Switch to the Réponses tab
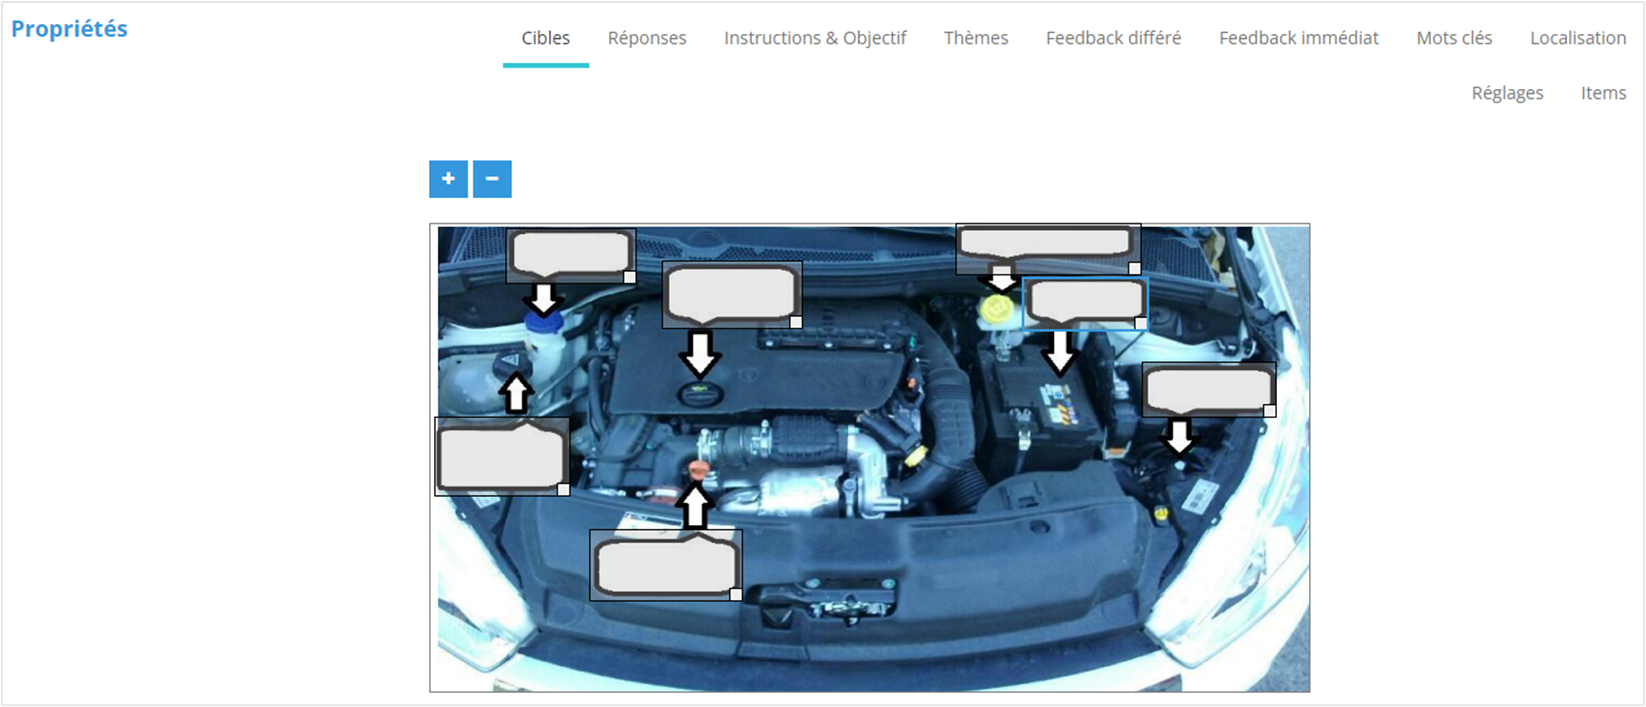 [647, 38]
